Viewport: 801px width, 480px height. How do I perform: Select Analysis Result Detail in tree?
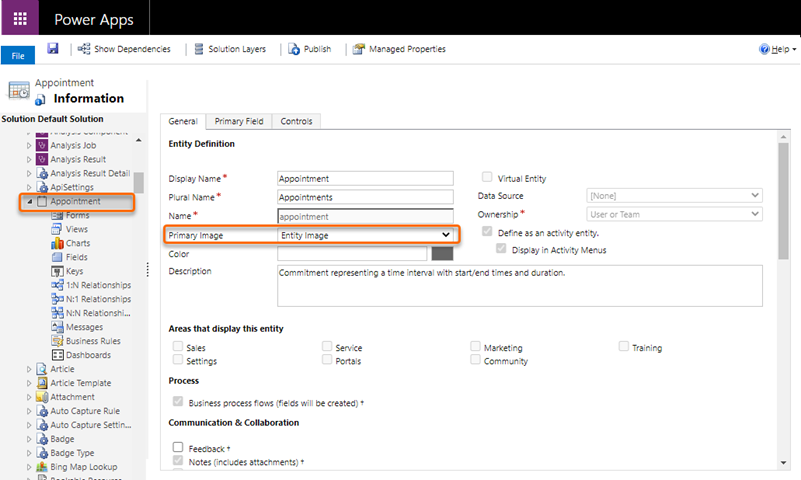click(90, 174)
